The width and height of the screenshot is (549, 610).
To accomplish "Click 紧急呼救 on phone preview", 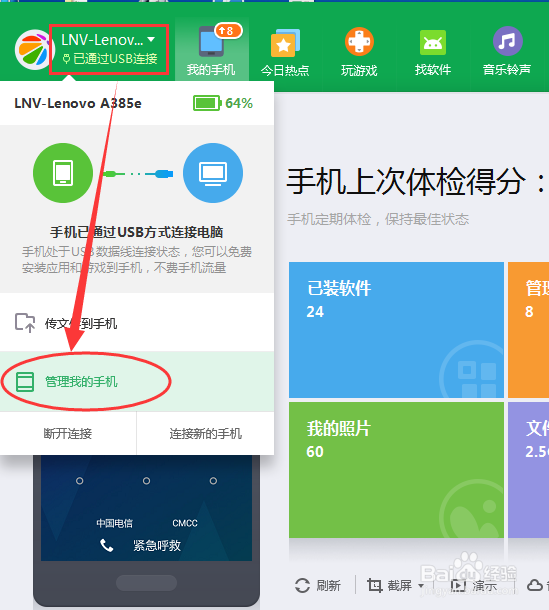I will point(157,545).
